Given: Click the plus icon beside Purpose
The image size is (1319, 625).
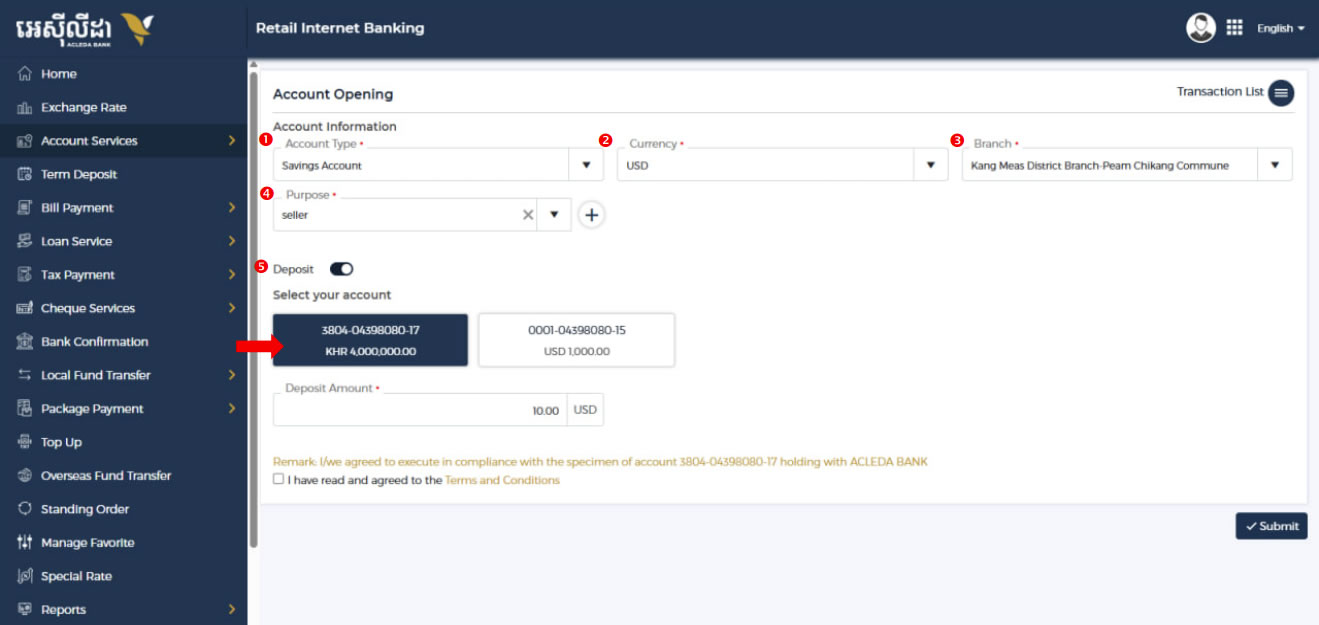Looking at the screenshot, I should click(x=592, y=215).
